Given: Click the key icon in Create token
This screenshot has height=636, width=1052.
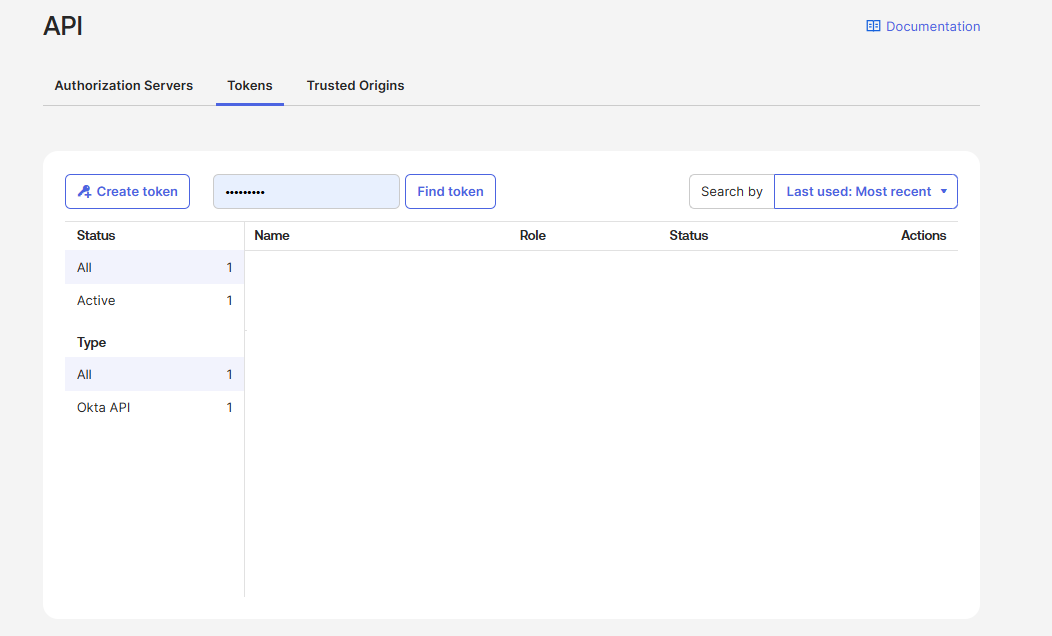Looking at the screenshot, I should [85, 192].
